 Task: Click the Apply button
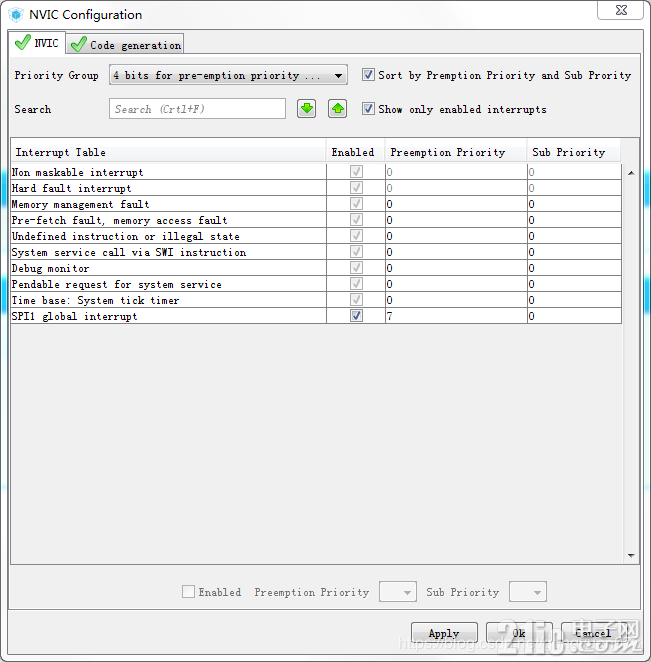tap(444, 633)
